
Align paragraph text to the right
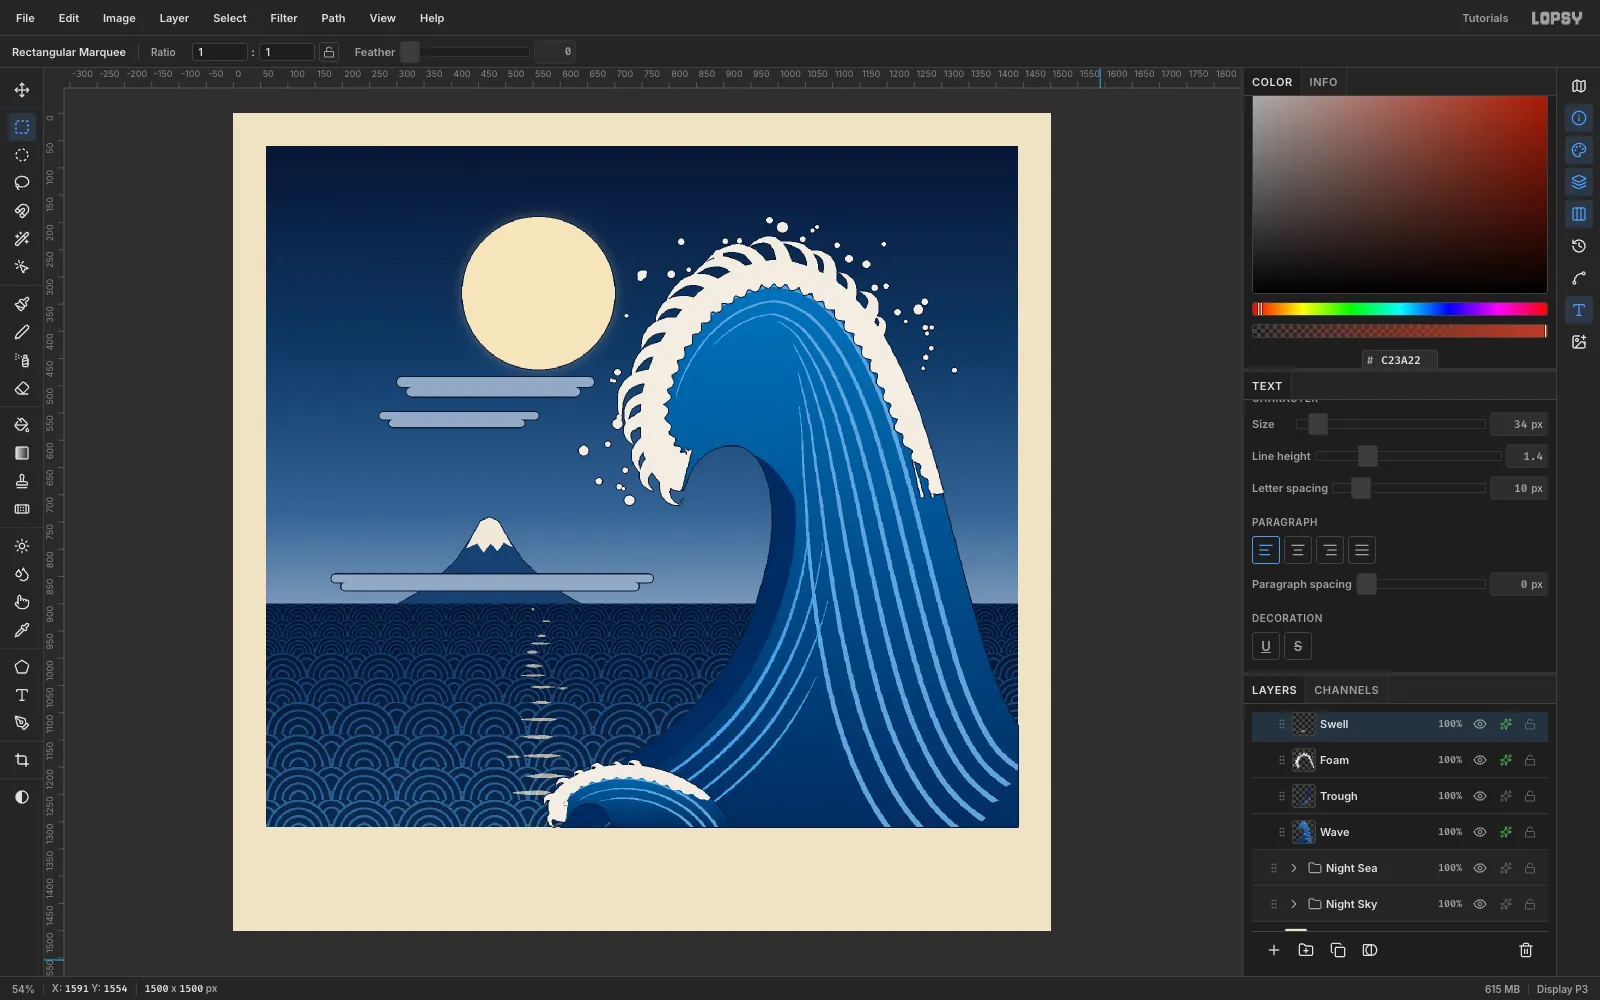click(1330, 550)
